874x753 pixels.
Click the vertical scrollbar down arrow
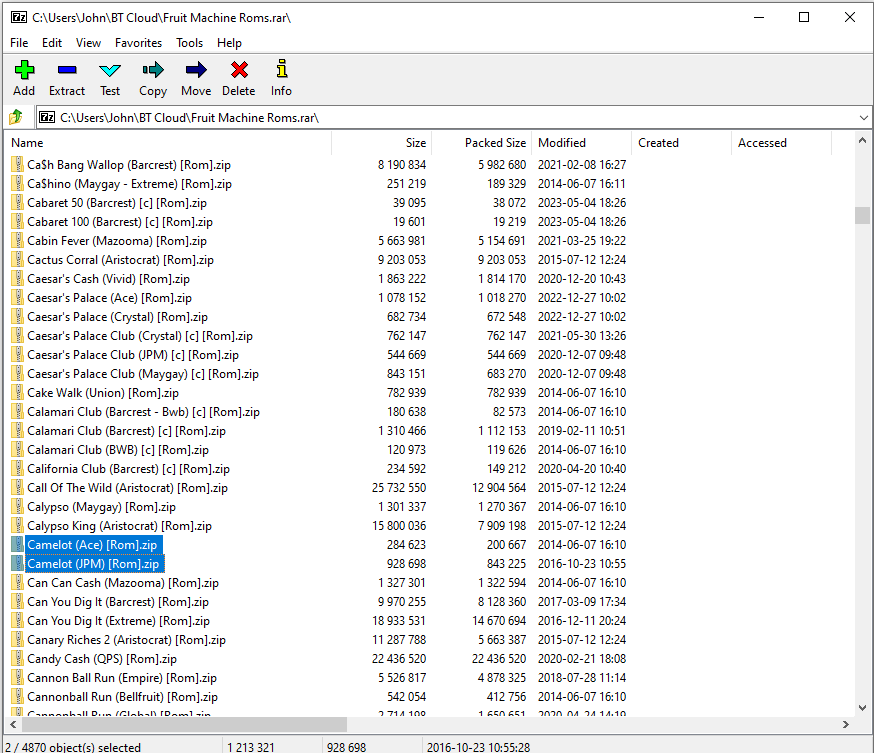tap(862, 708)
